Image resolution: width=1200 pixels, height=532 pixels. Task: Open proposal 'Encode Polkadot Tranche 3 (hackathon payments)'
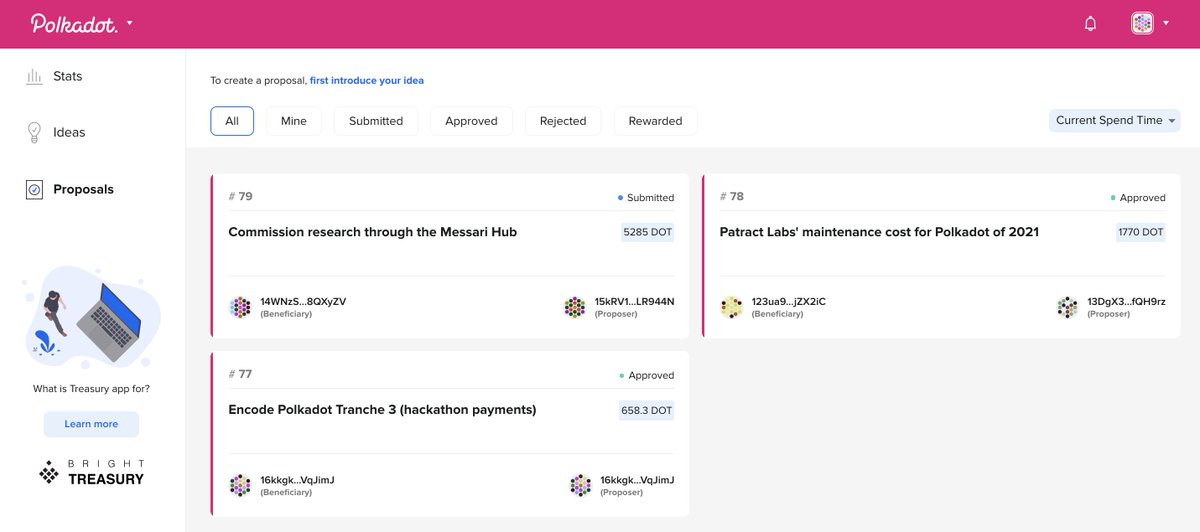(x=382, y=410)
